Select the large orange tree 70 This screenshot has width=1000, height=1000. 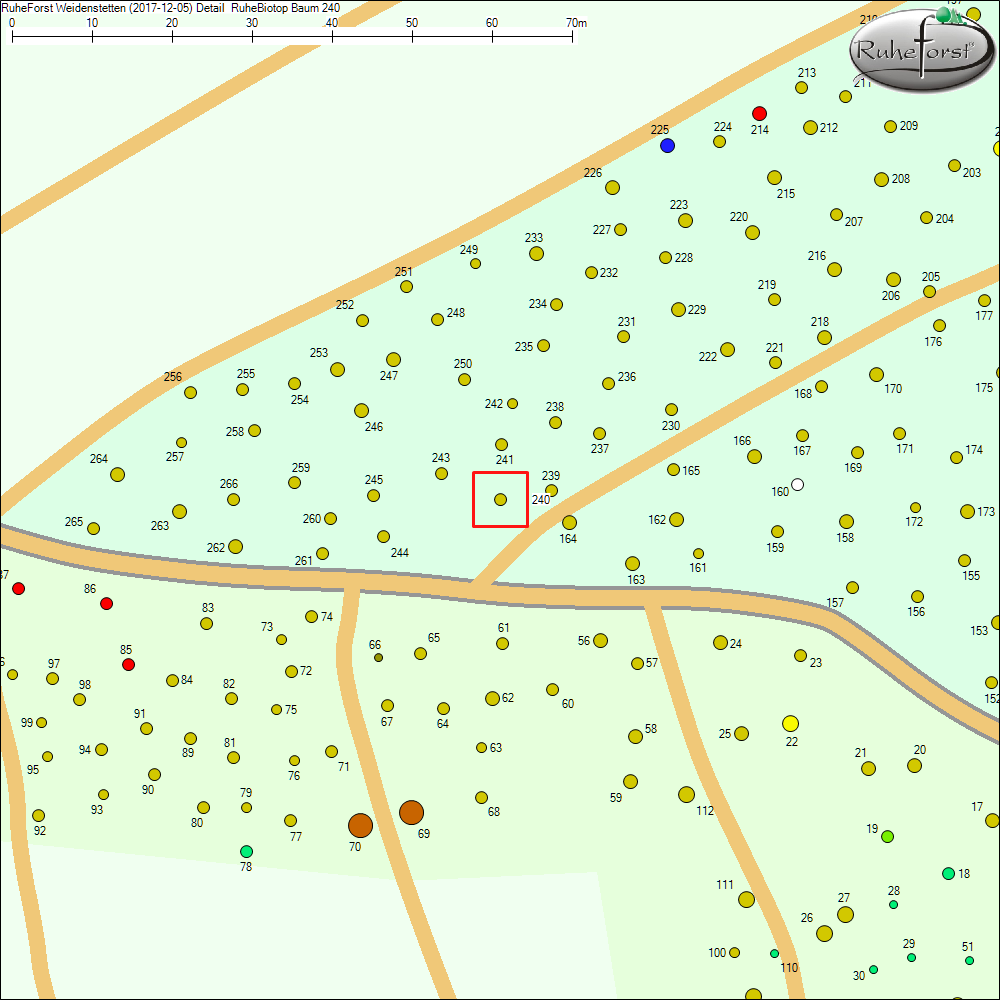click(x=360, y=825)
